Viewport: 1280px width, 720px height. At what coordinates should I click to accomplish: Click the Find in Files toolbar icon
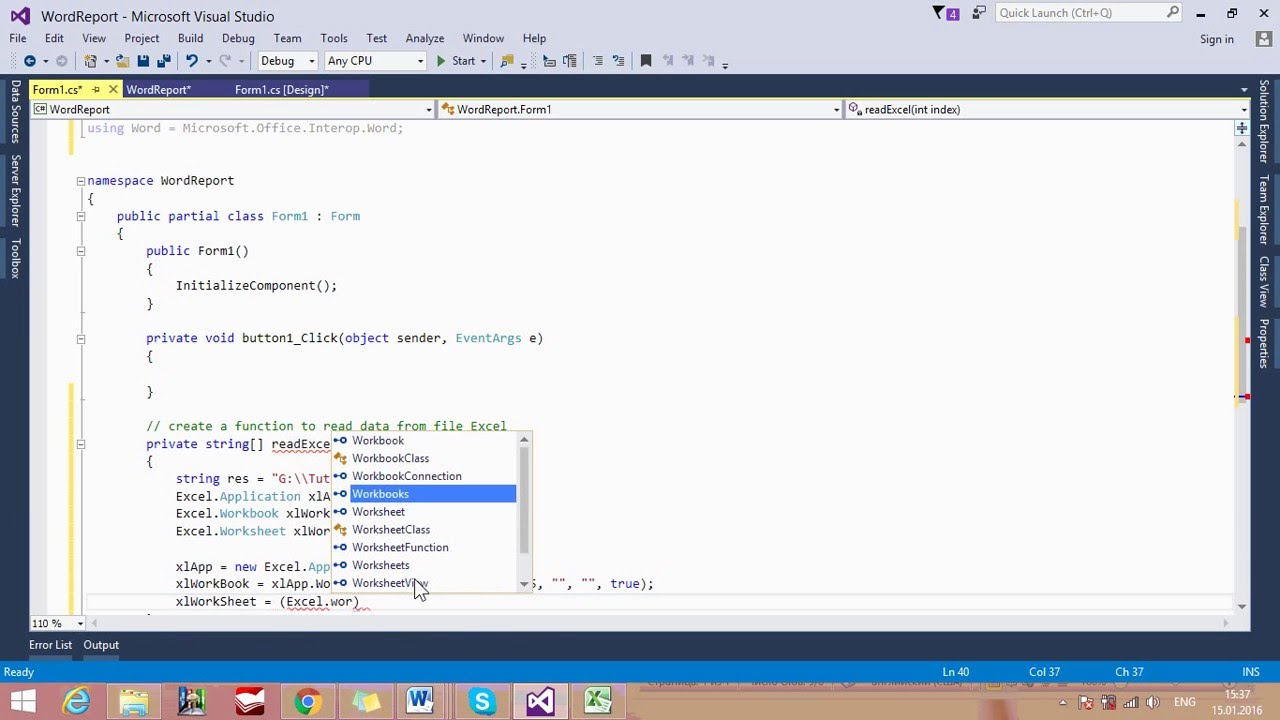507,61
